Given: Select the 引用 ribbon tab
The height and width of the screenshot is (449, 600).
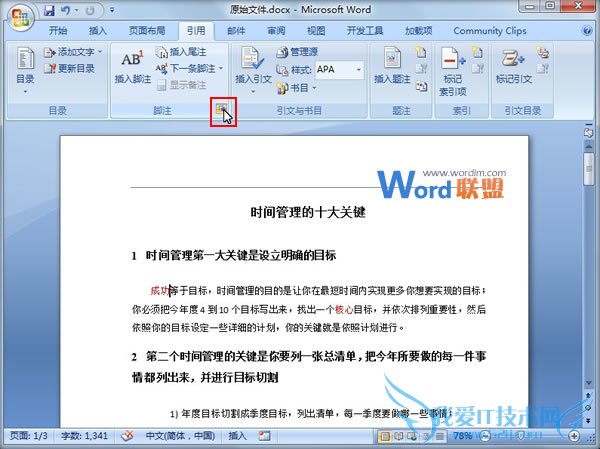Looking at the screenshot, I should pos(196,31).
